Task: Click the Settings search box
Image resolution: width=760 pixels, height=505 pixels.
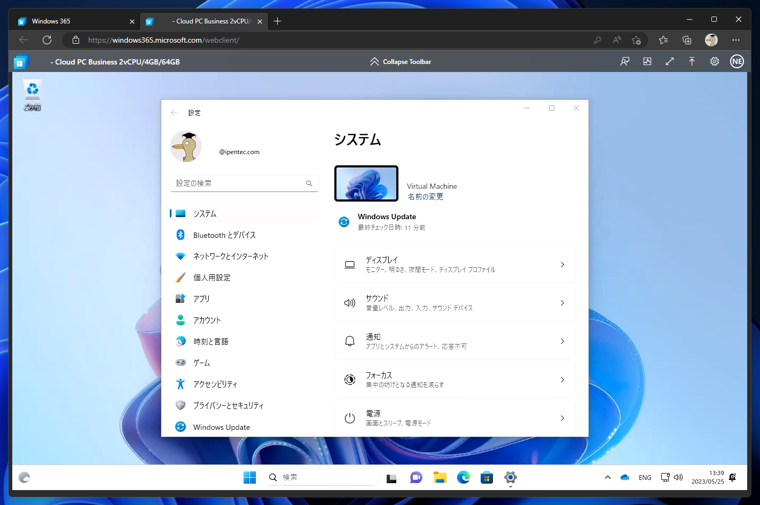Action: pyautogui.click(x=244, y=183)
